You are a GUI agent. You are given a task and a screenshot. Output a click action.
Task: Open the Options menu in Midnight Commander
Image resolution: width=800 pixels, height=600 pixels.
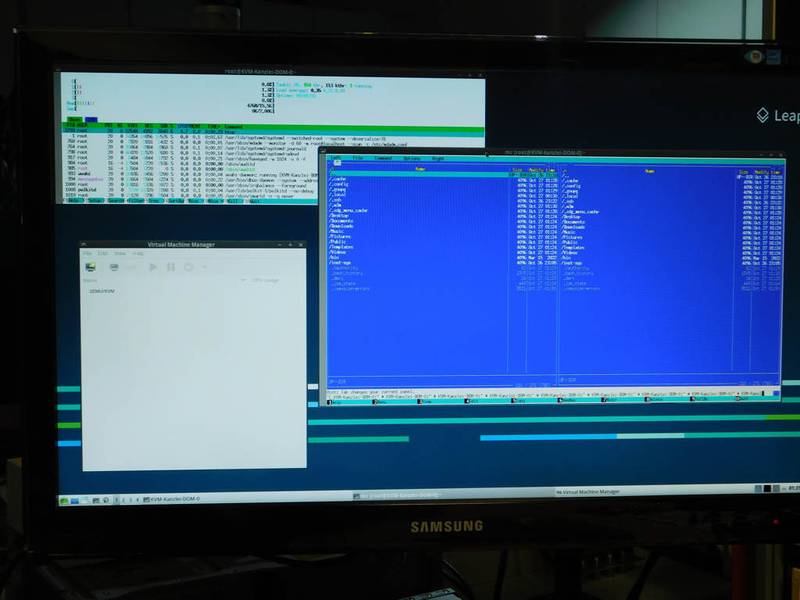click(411, 158)
